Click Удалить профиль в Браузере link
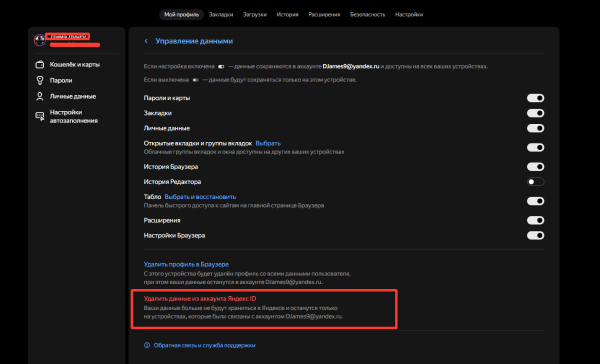 coord(186,264)
